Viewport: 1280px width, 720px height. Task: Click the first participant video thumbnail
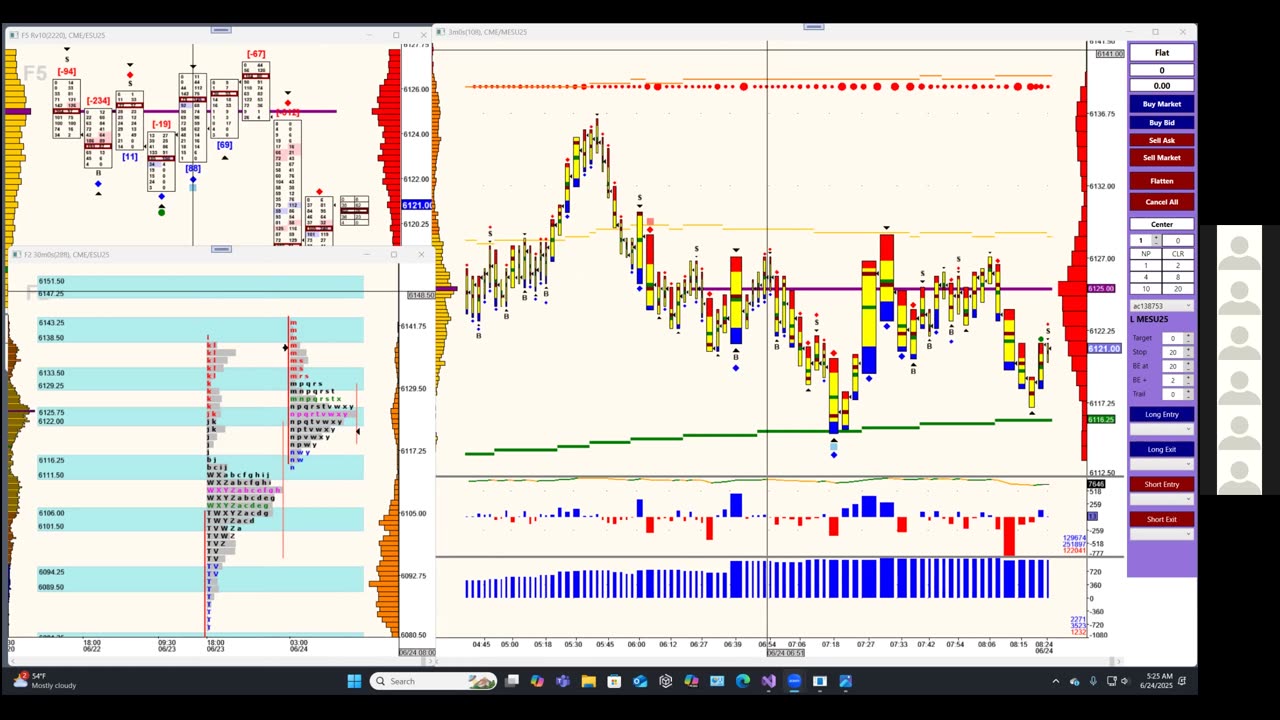[1239, 249]
